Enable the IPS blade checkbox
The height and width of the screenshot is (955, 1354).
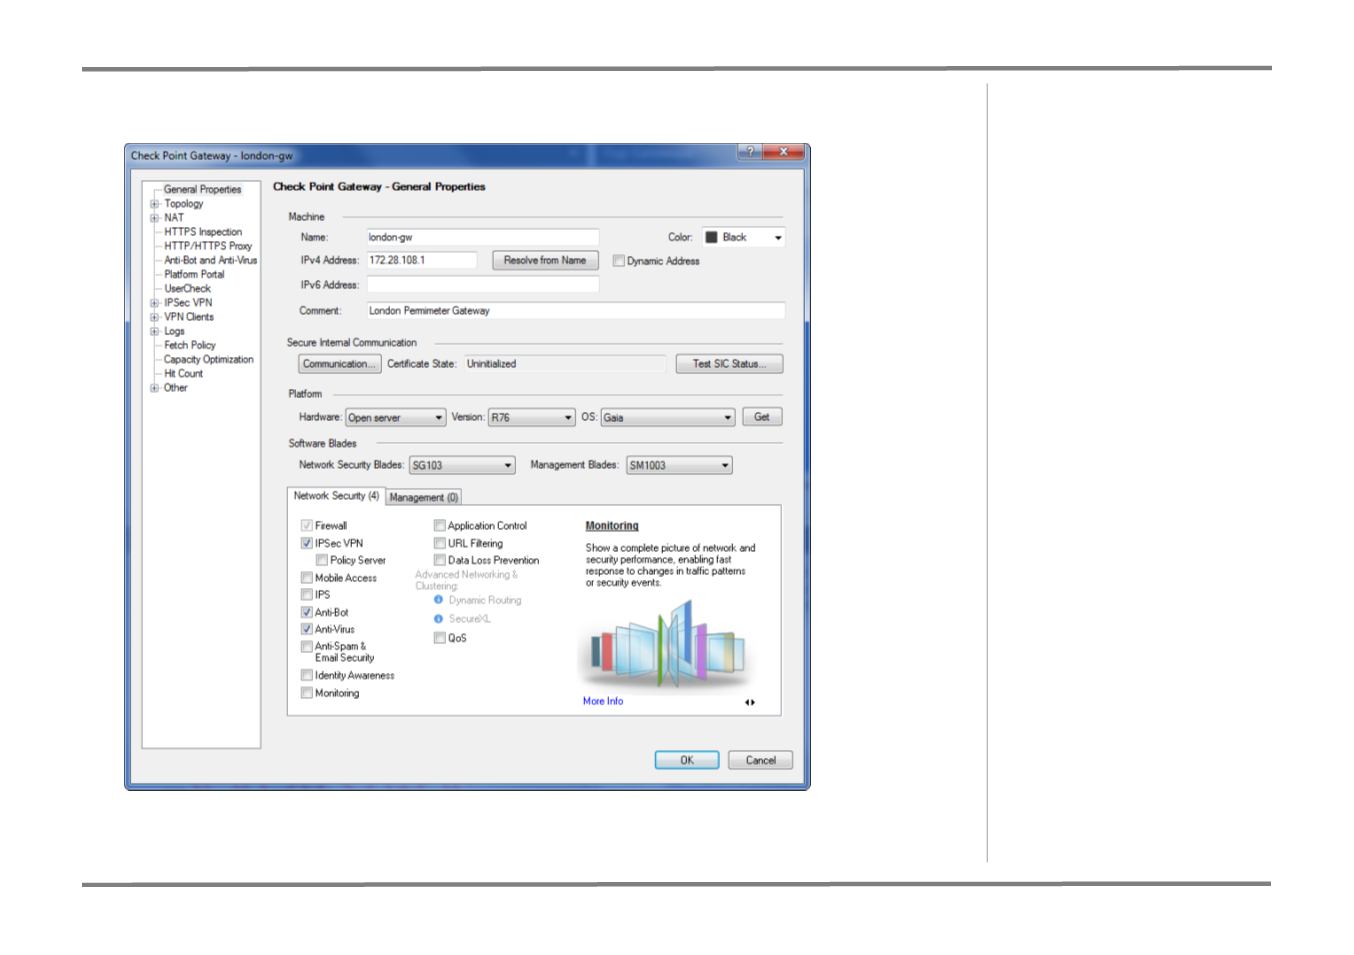click(307, 595)
